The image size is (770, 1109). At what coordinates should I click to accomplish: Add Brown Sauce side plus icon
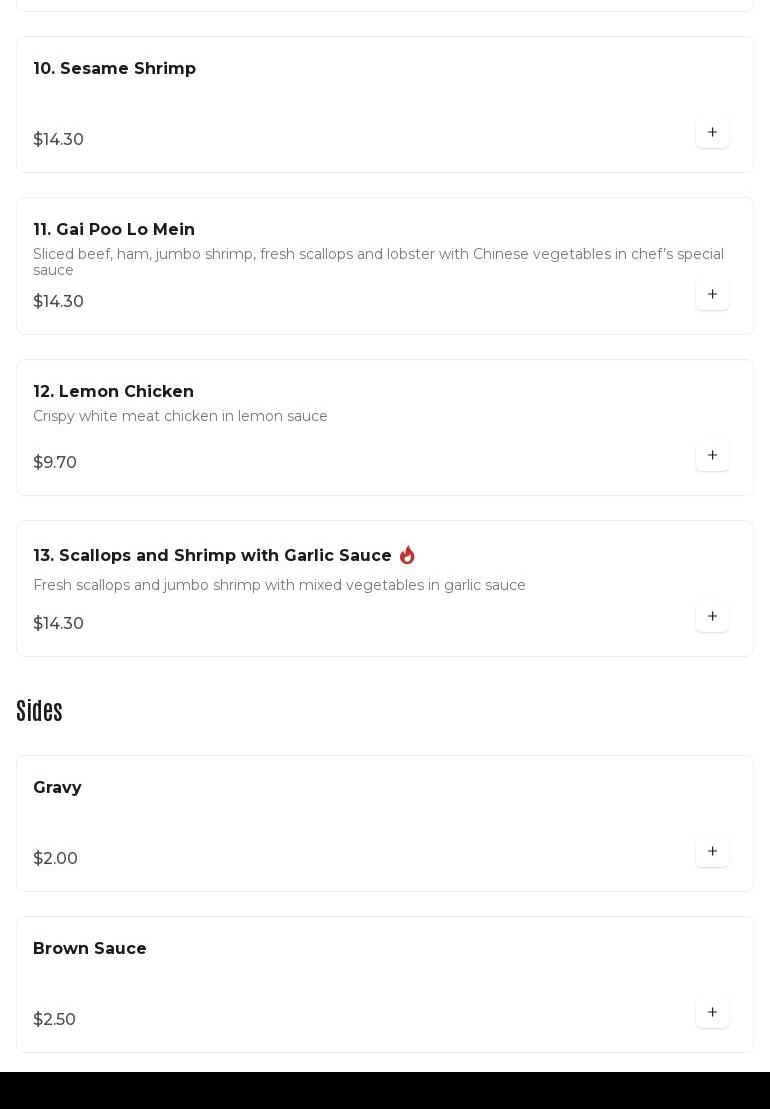pyautogui.click(x=712, y=1012)
